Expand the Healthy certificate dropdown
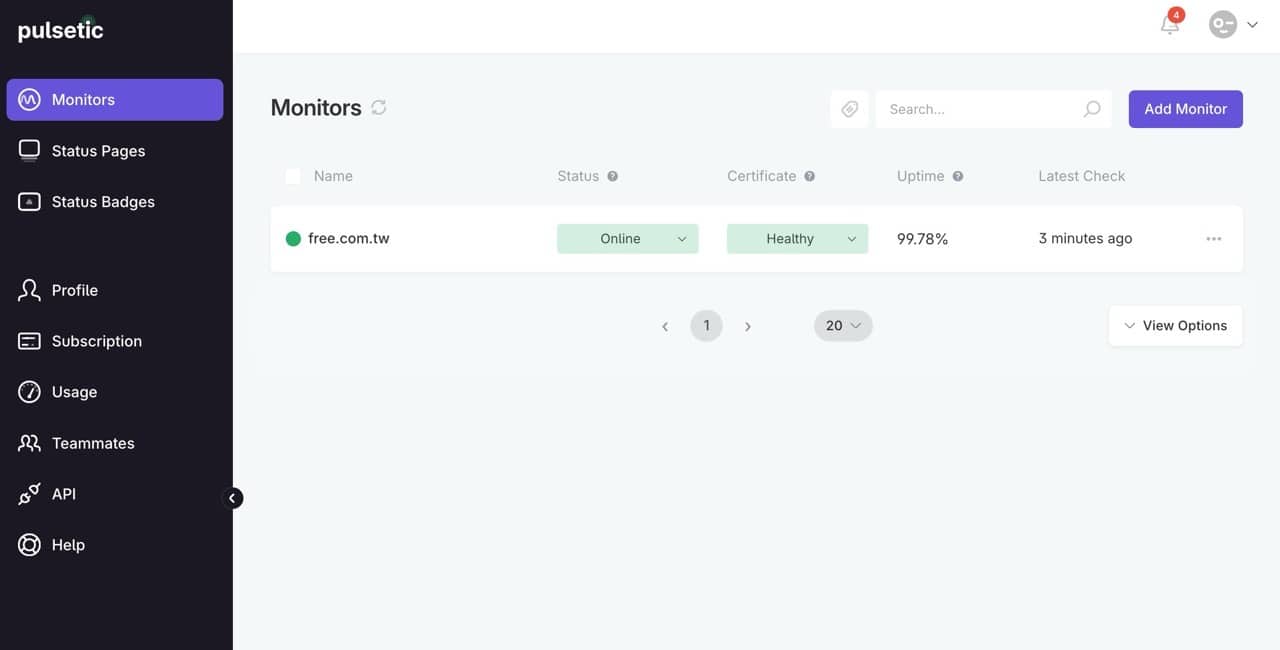1280x650 pixels. (x=797, y=239)
